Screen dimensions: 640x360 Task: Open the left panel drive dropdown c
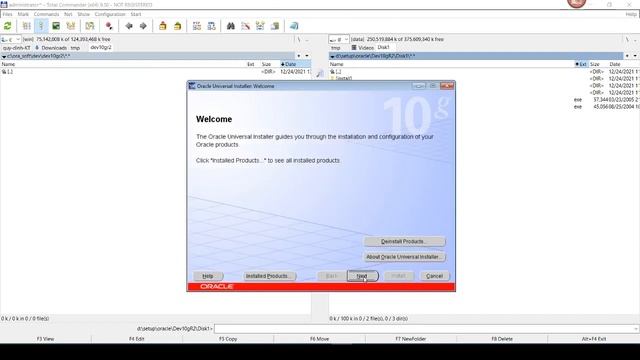(x=11, y=39)
